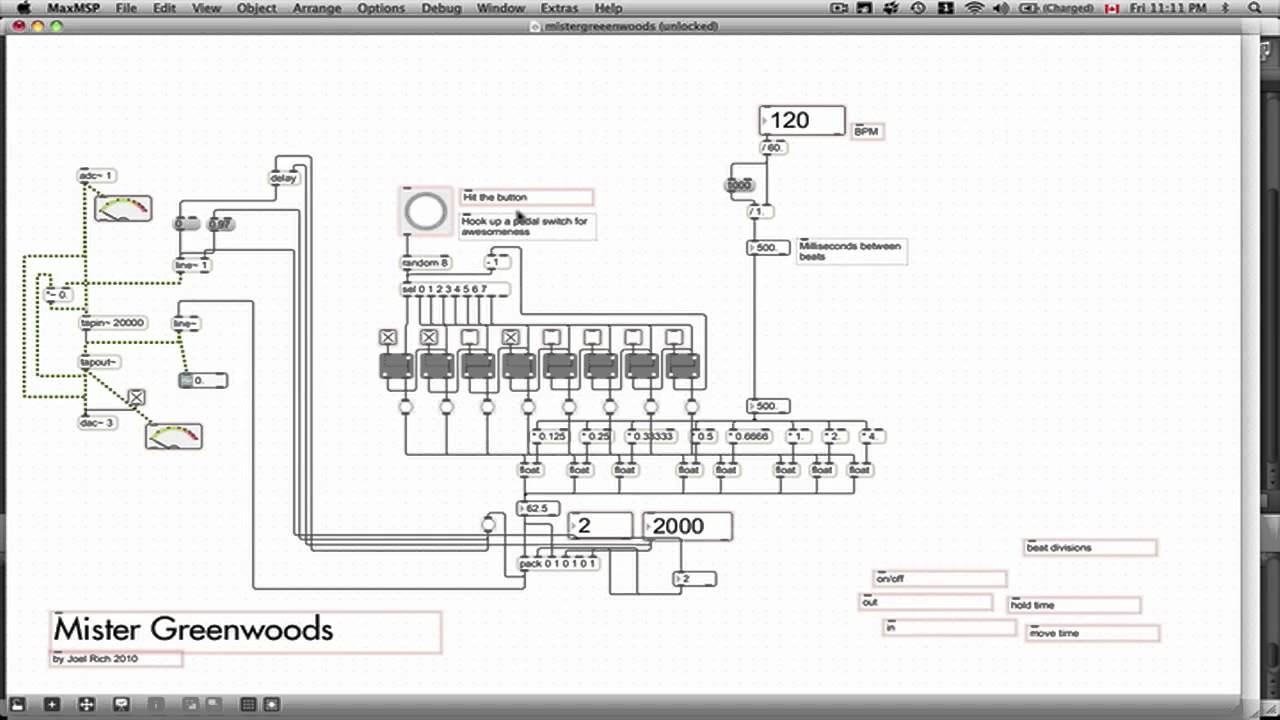The image size is (1280, 720).
Task: Click the sel 0 1 2 3 4 5 6 7 object
Action: [455, 290]
